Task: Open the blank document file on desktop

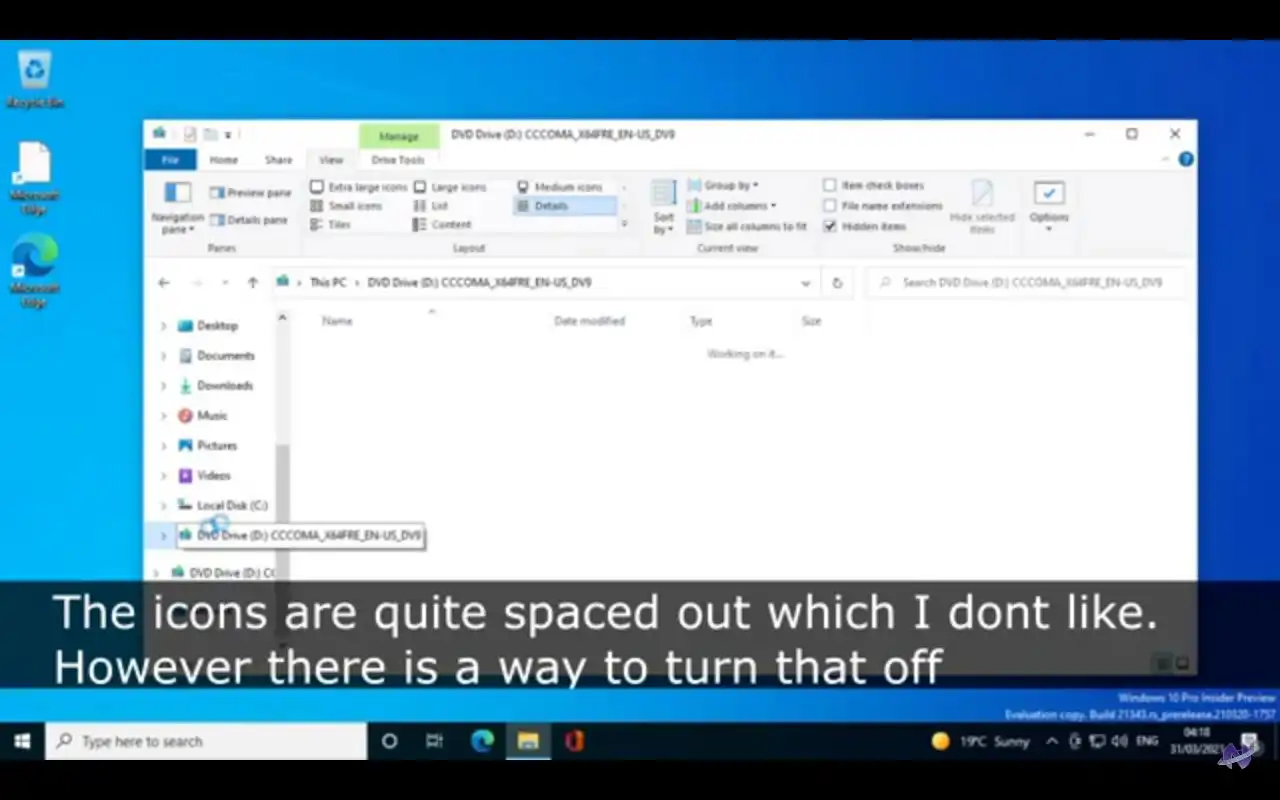Action: click(x=34, y=178)
